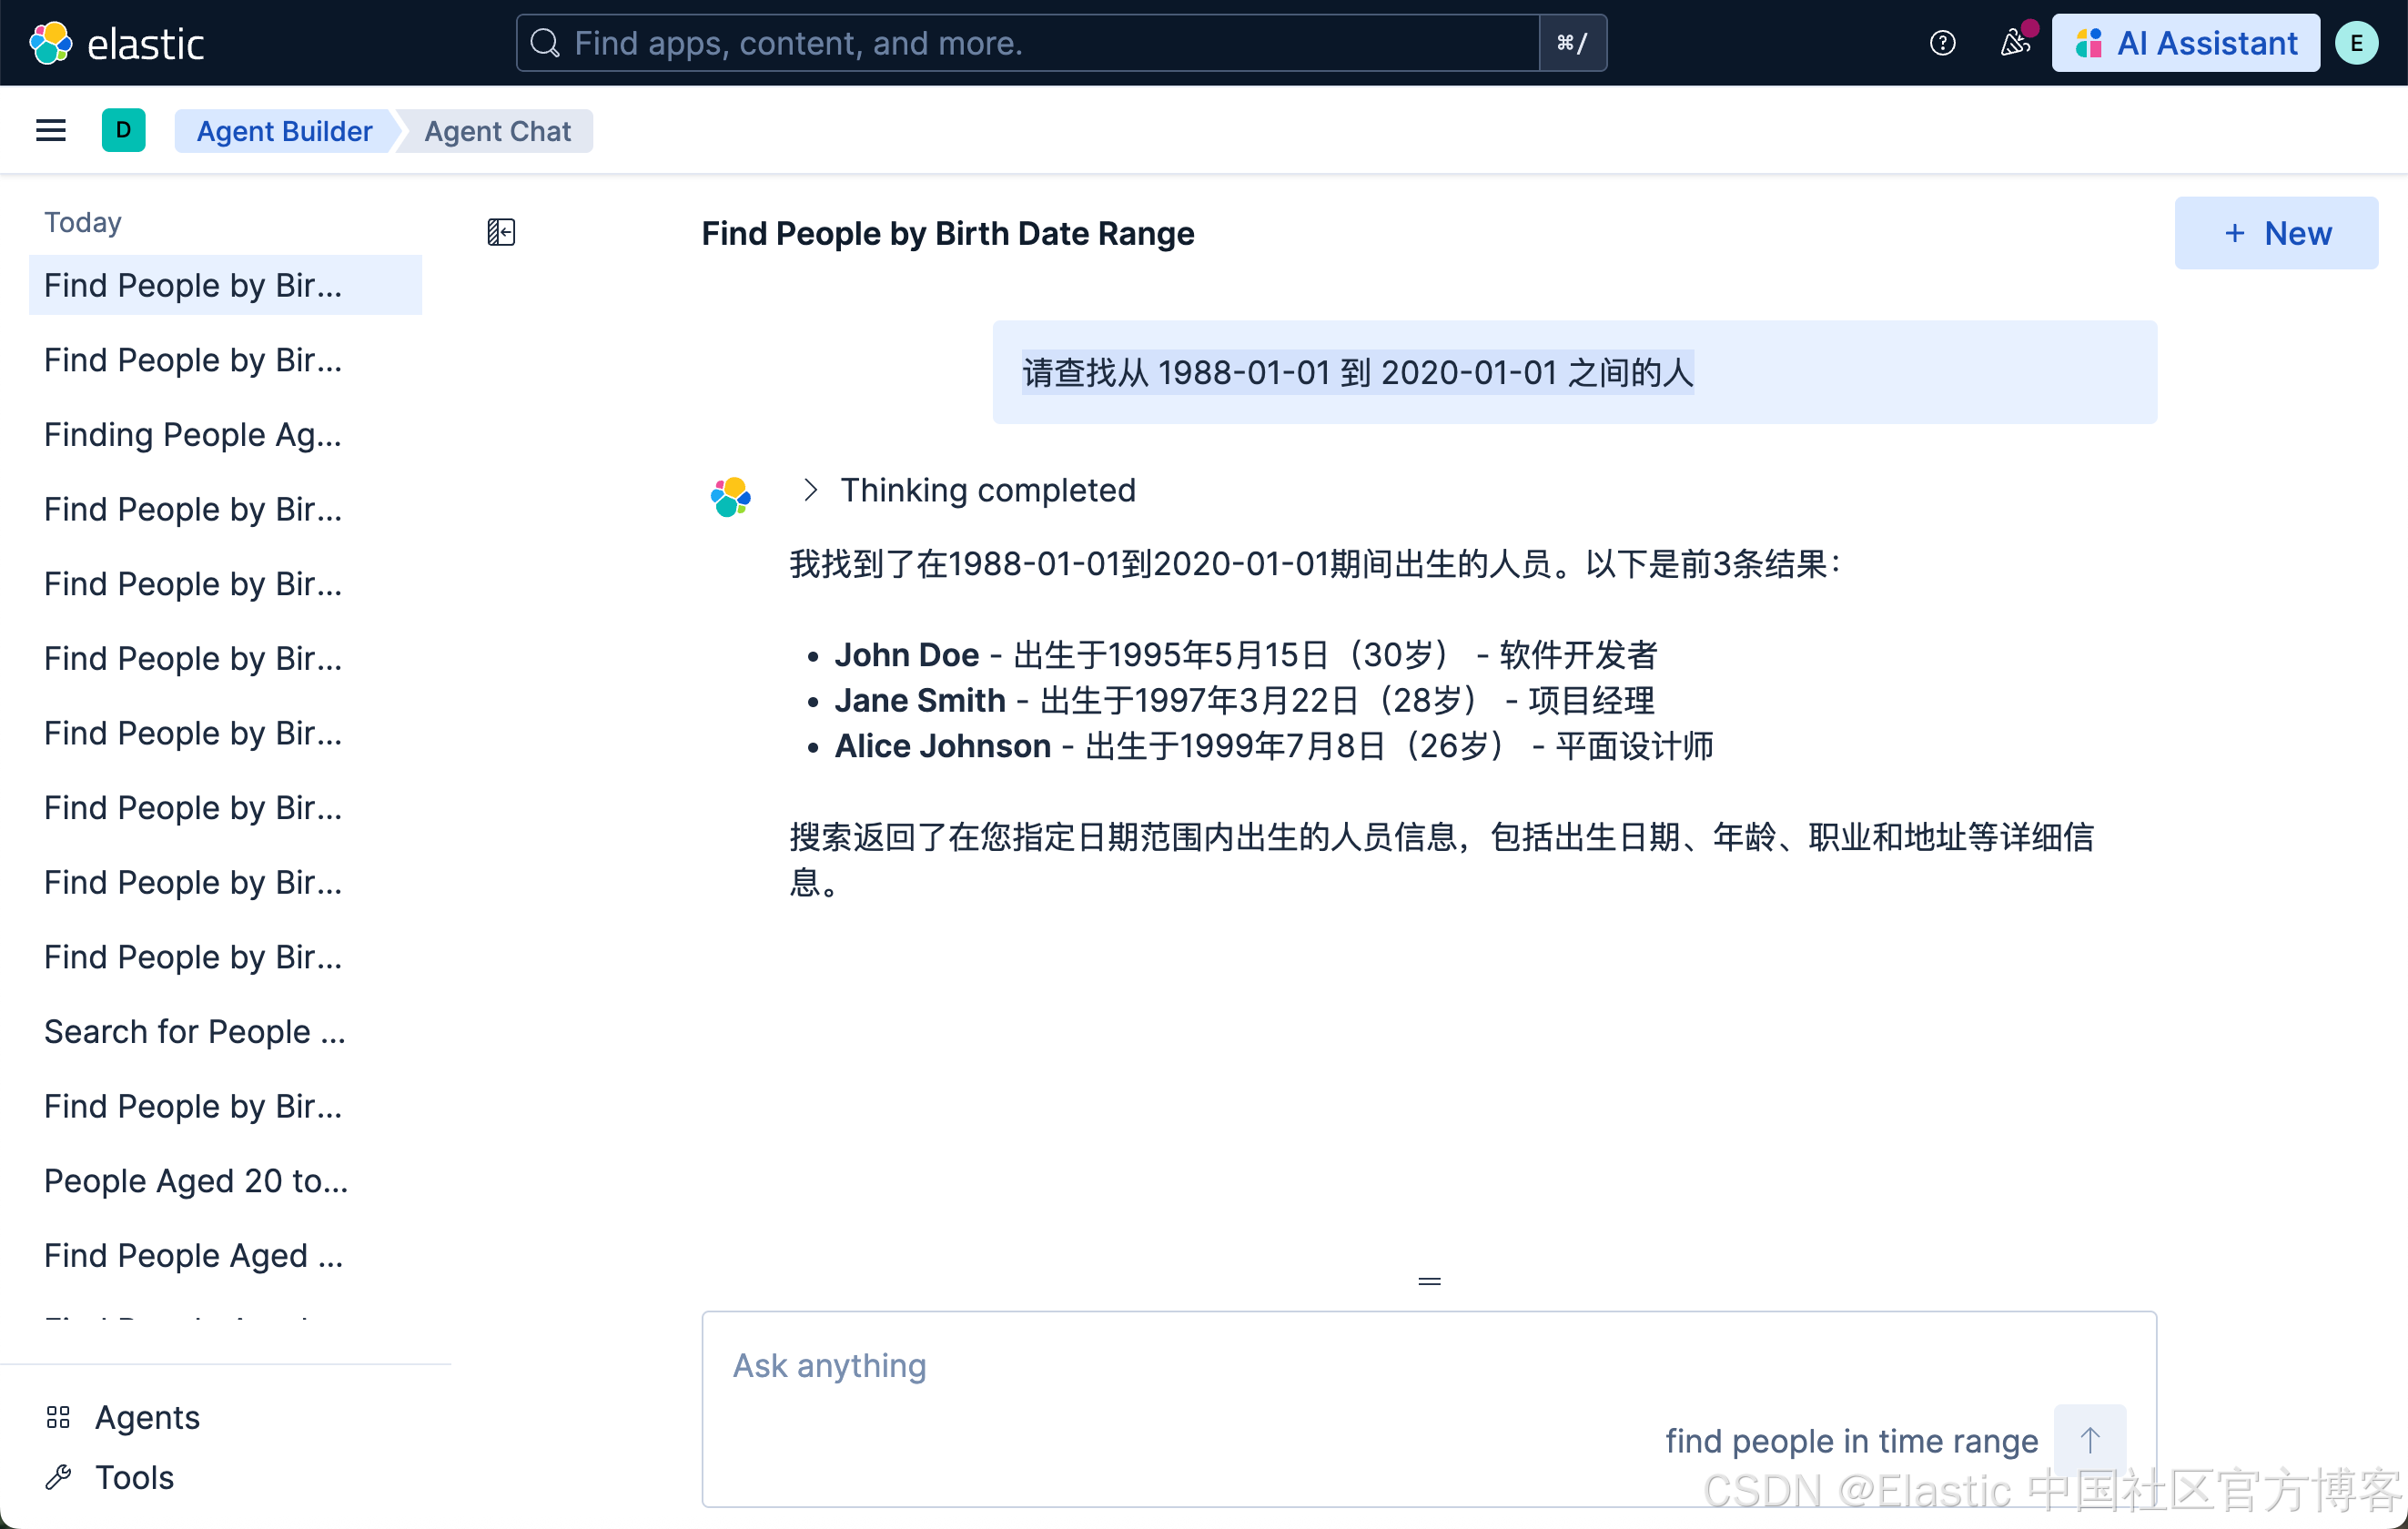Start a New conversation
This screenshot has width=2408, height=1529.
coord(2276,233)
